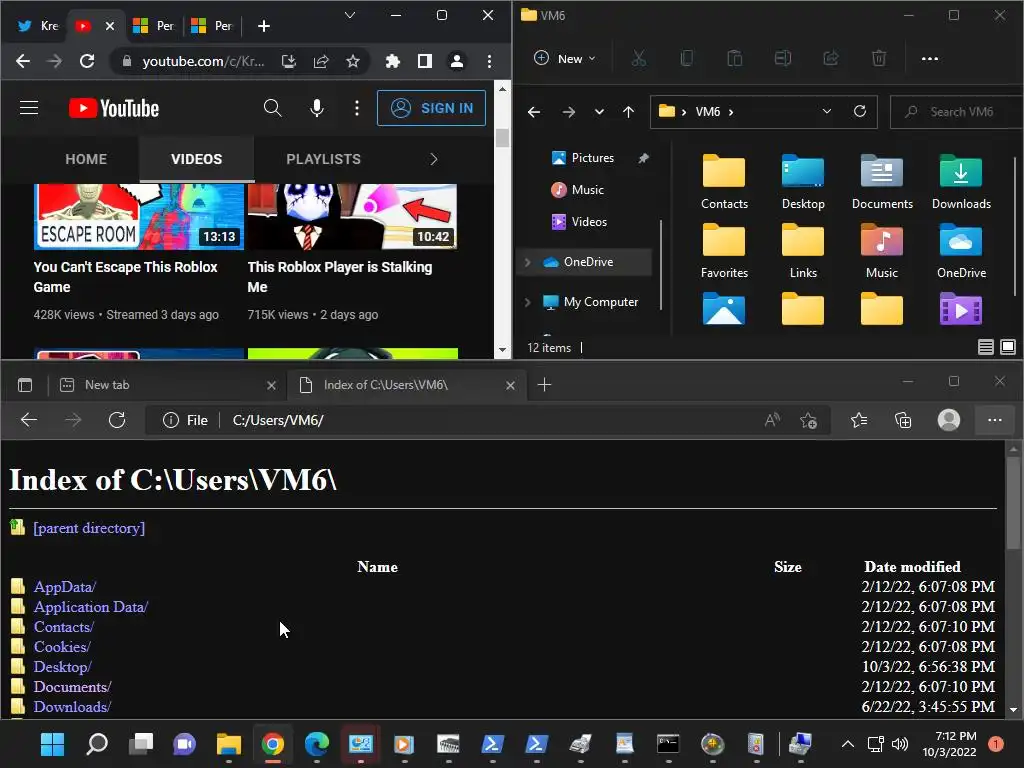Image resolution: width=1024 pixels, height=768 pixels.
Task: Click Chrome install app icon
Action: pos(289,61)
